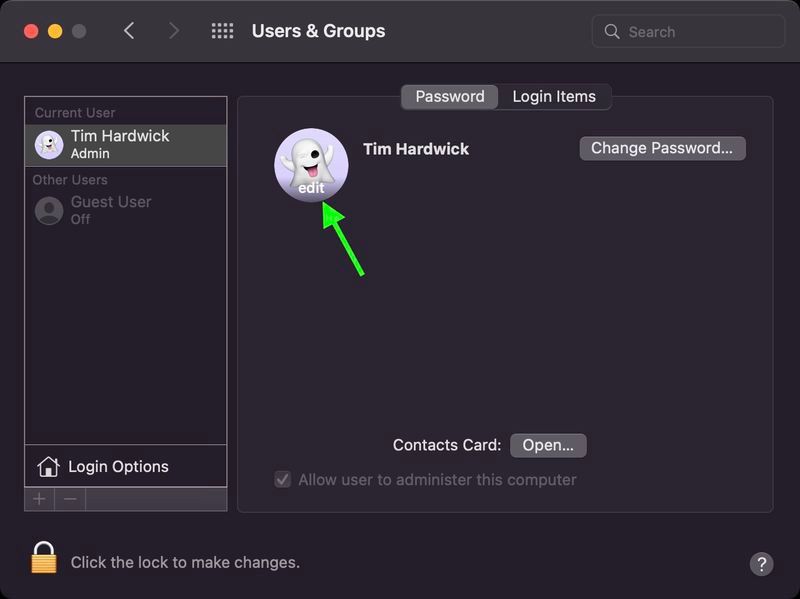
Task: Switch to the Password tab
Action: (449, 96)
